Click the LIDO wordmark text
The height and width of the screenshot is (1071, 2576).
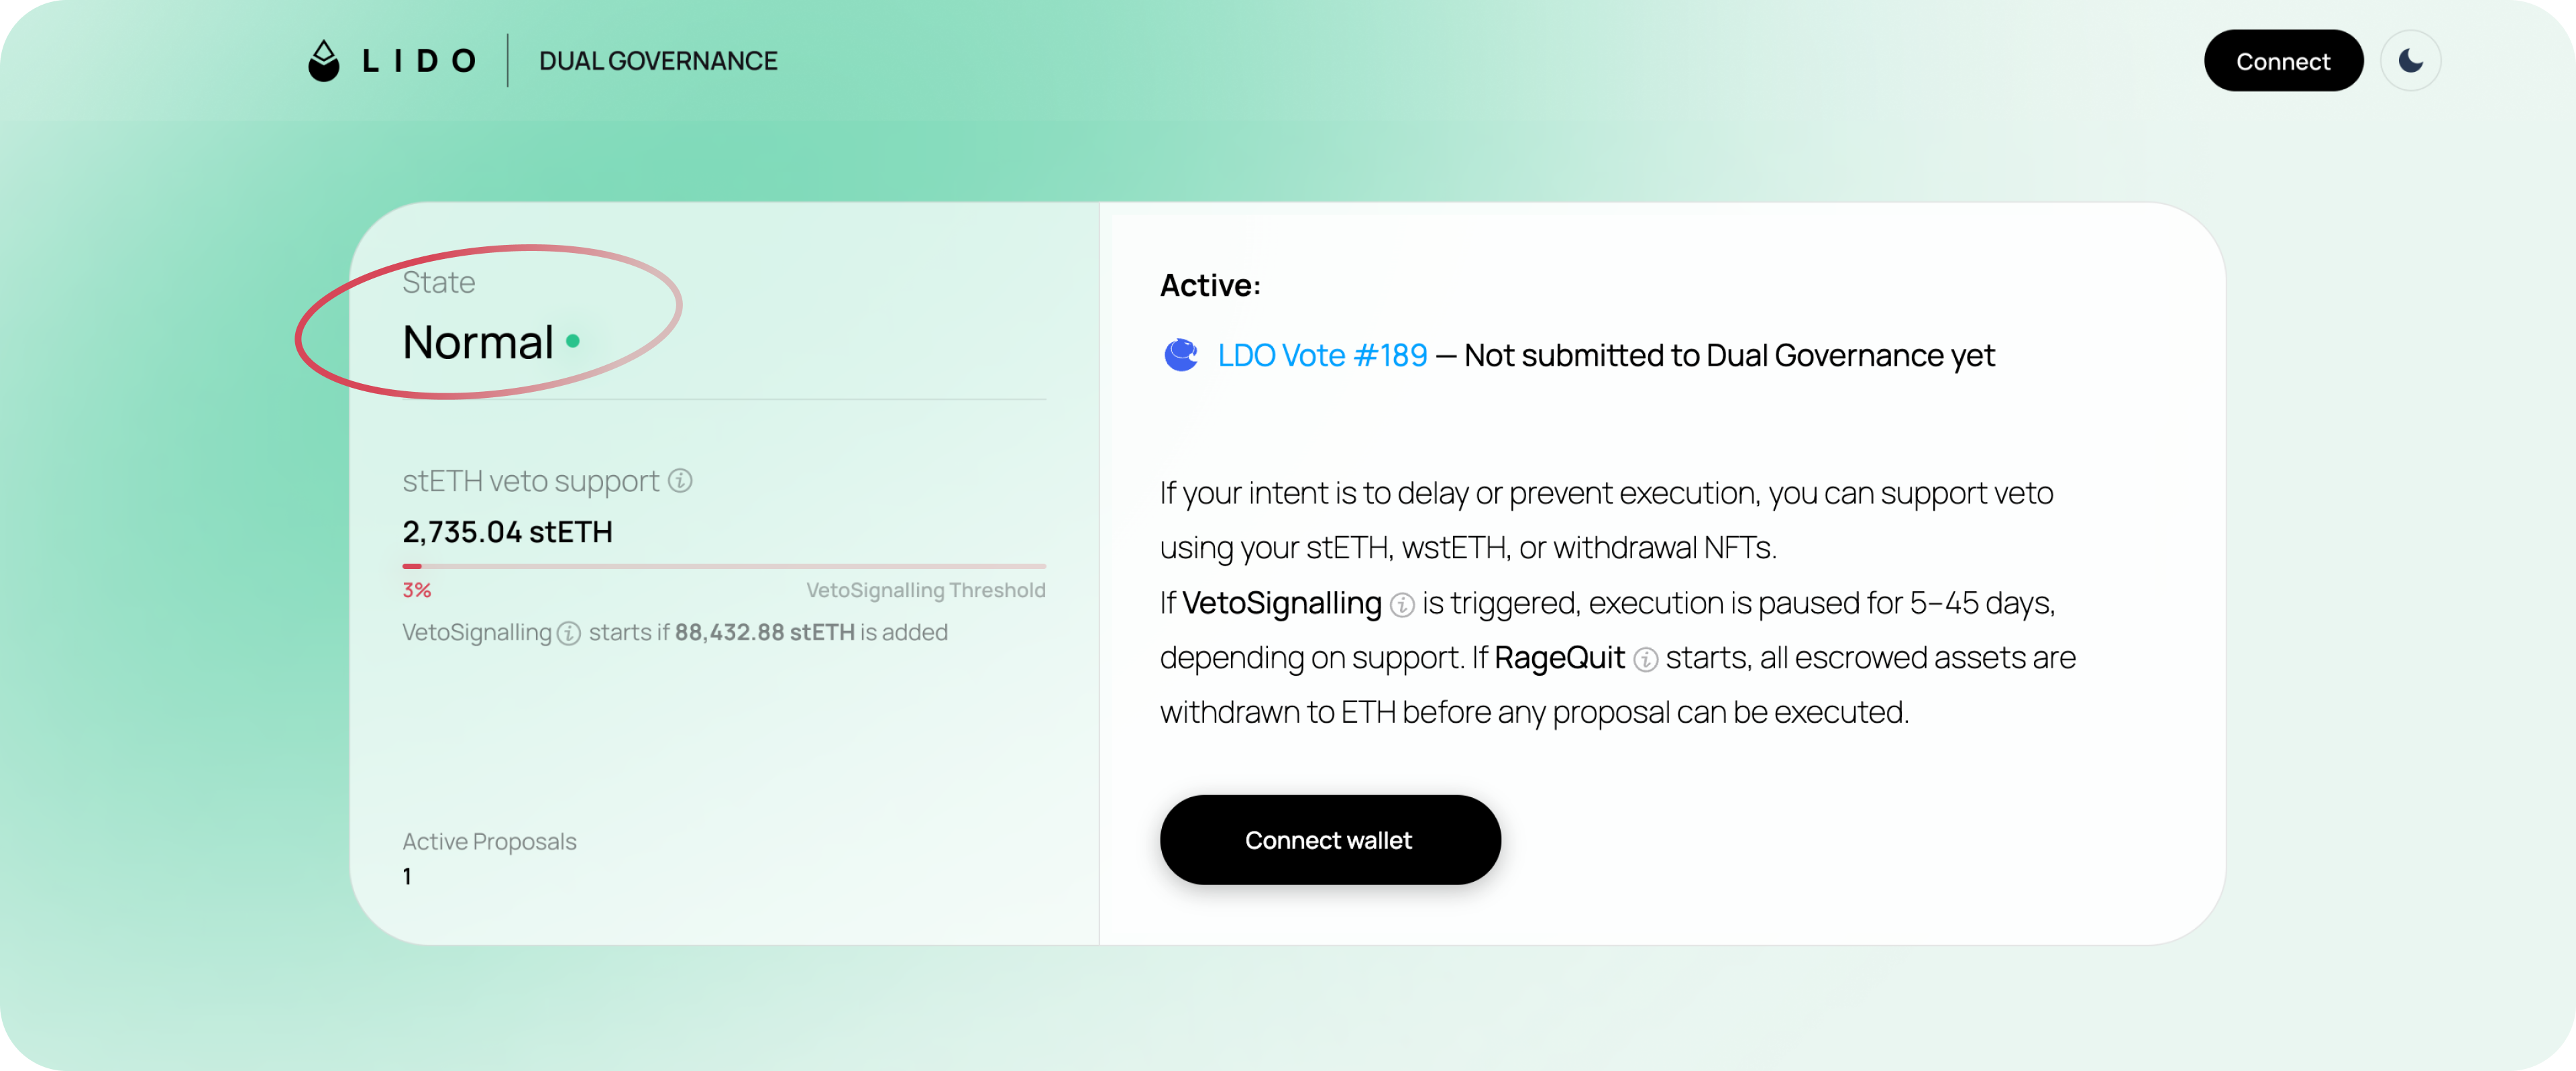click(x=418, y=61)
